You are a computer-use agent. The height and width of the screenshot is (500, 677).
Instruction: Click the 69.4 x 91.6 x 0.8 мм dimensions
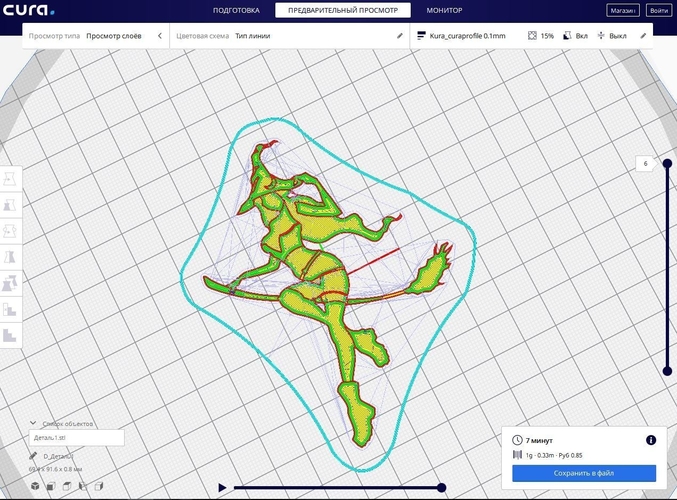pos(55,469)
